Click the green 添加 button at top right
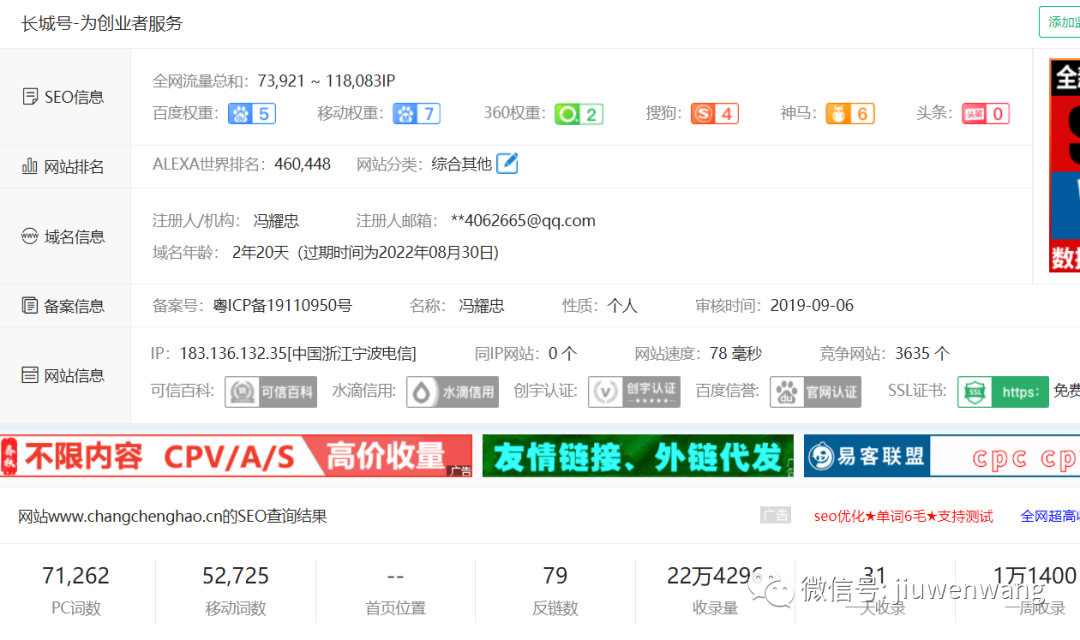Image resolution: width=1080 pixels, height=640 pixels. [x=1059, y=22]
